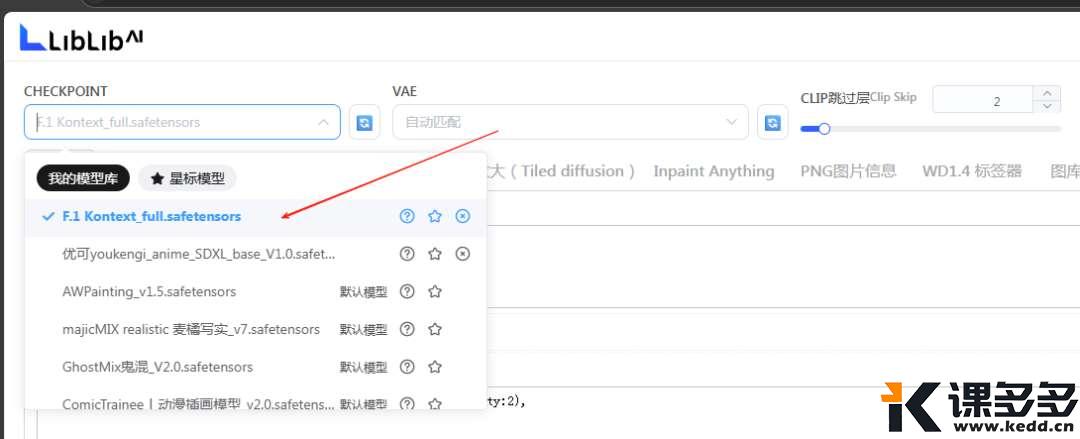Collapse the CHECKPOINT dropdown

pyautogui.click(x=323, y=122)
